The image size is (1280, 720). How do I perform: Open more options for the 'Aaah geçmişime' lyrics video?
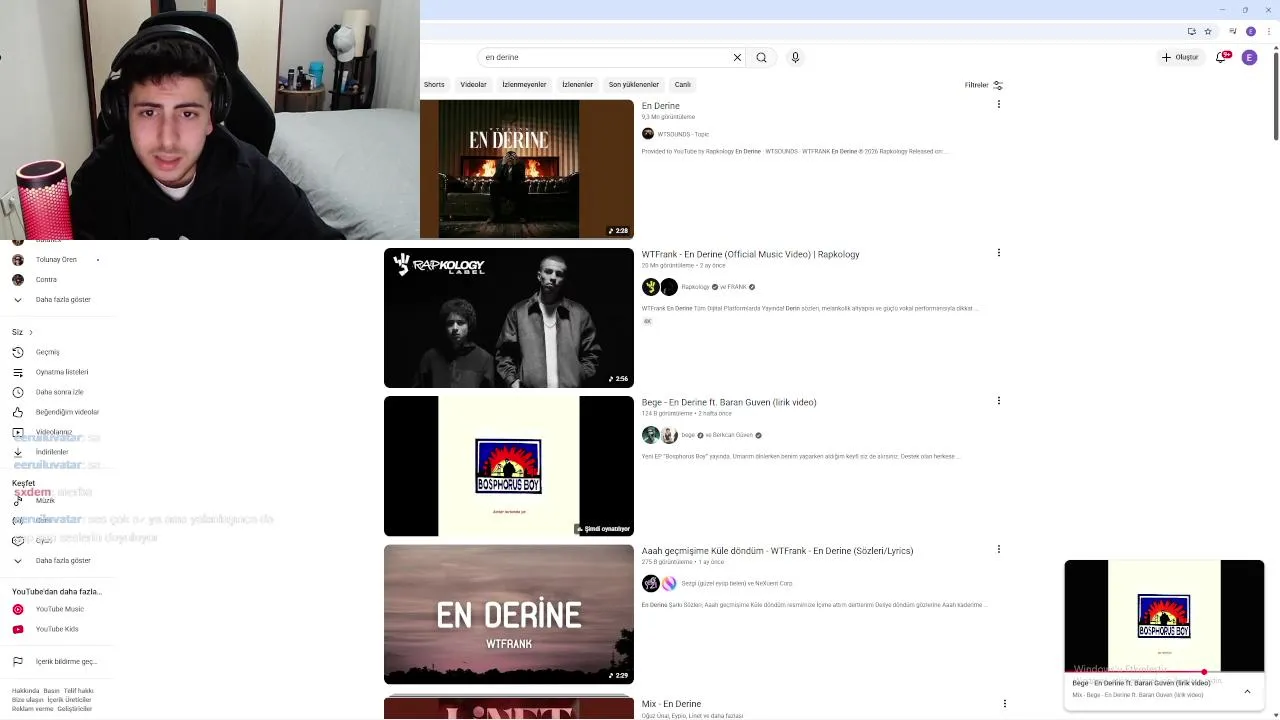998,549
